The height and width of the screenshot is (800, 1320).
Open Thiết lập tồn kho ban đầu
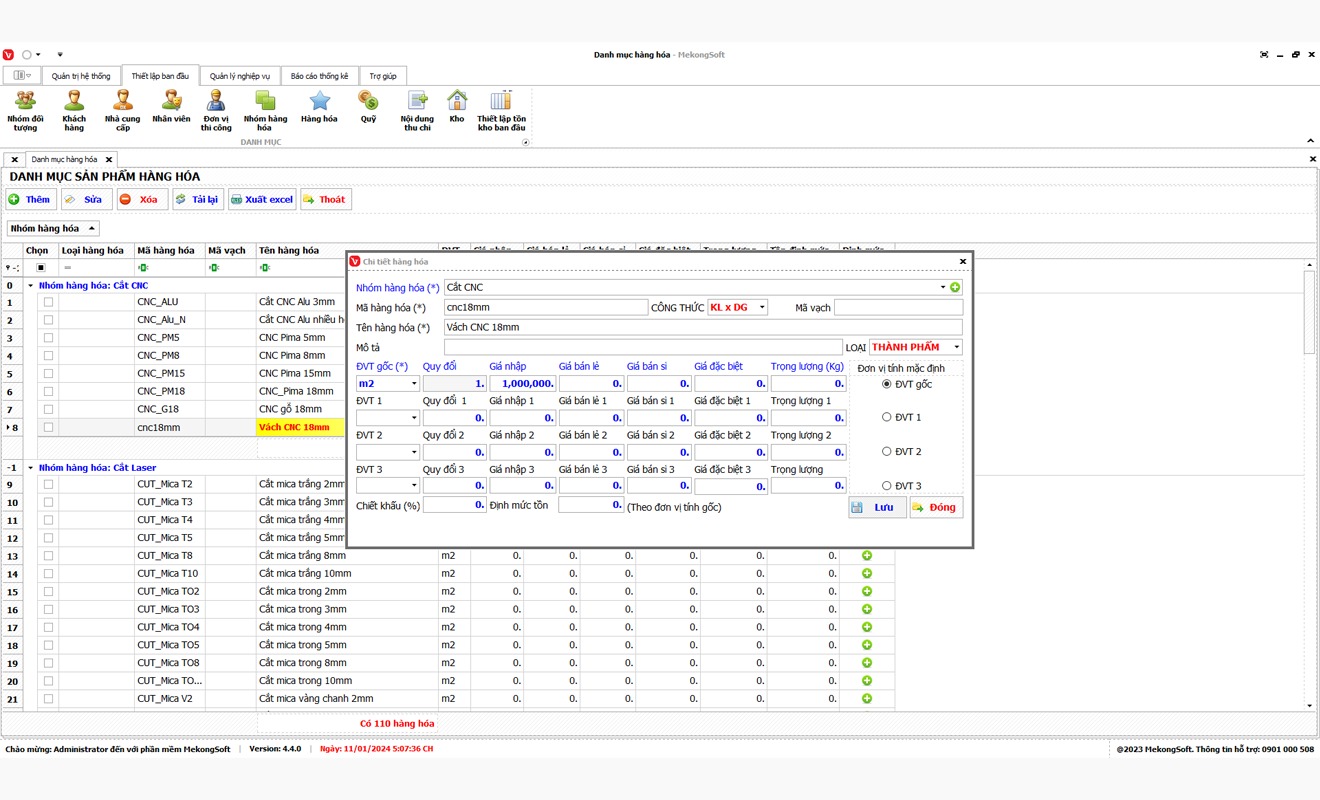click(501, 109)
